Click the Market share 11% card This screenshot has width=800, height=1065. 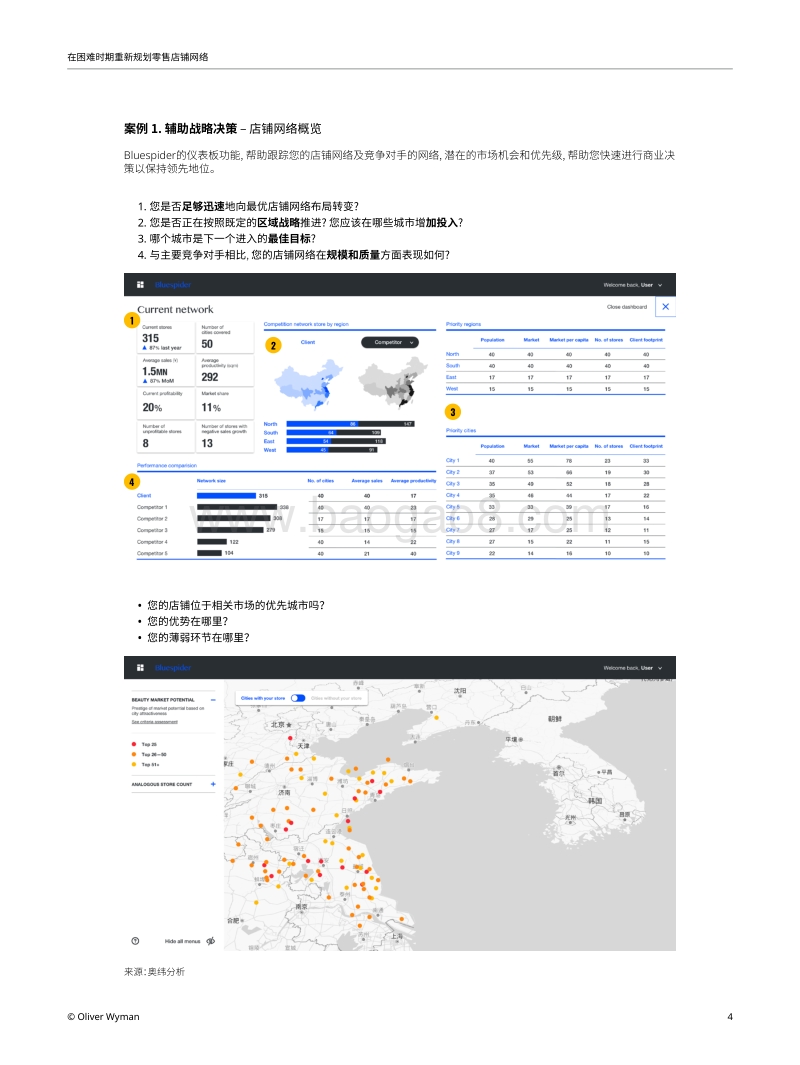pyautogui.click(x=225, y=403)
